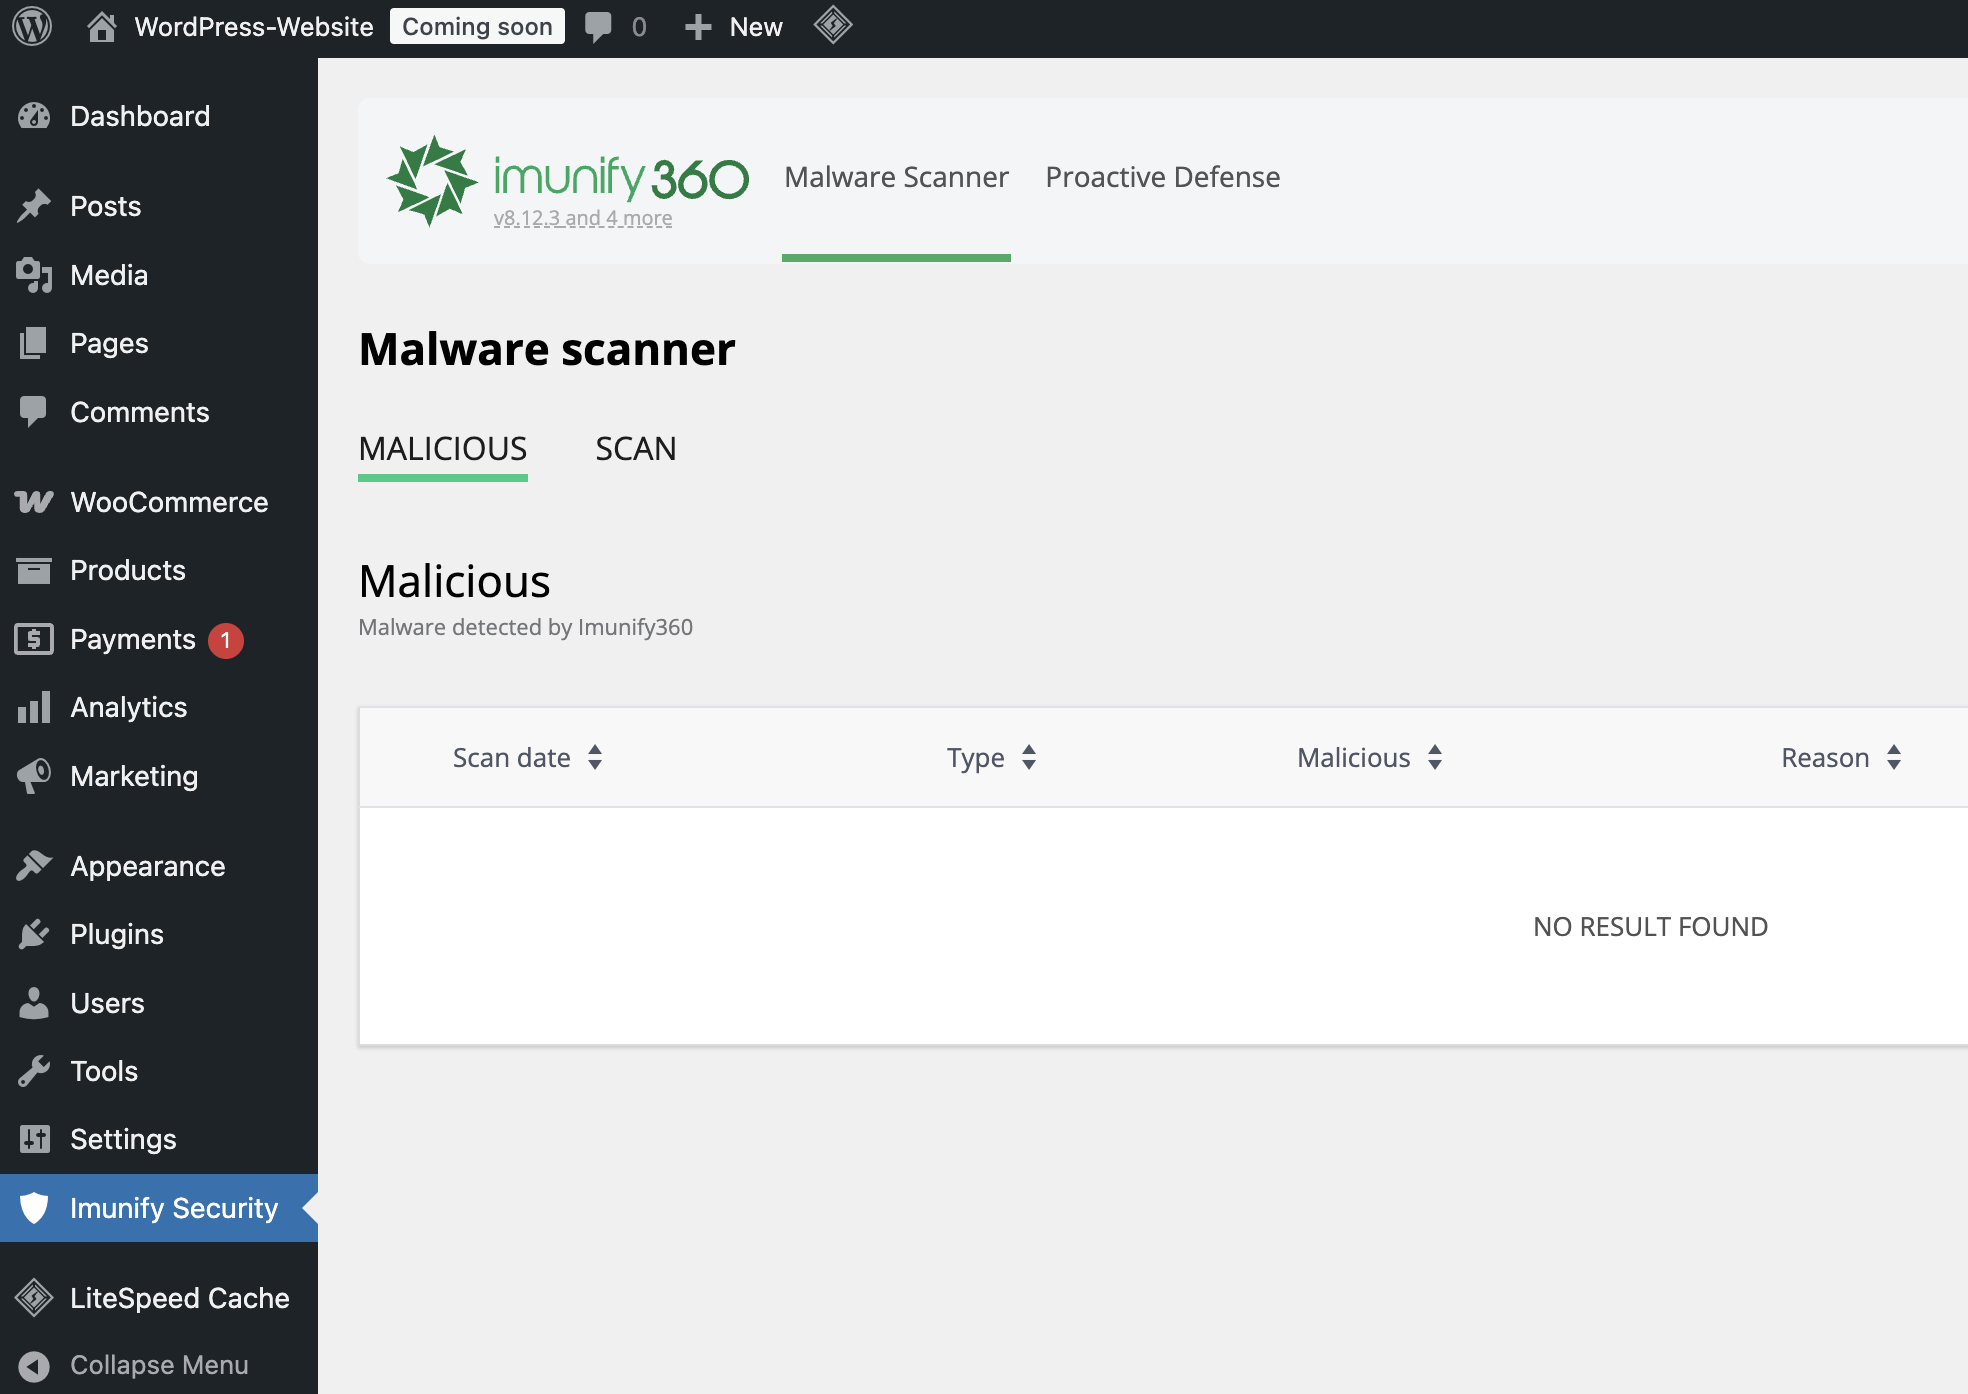Open the v8.12.3 and 4 more version link
Viewport: 1968px width, 1394px height.
coord(582,218)
